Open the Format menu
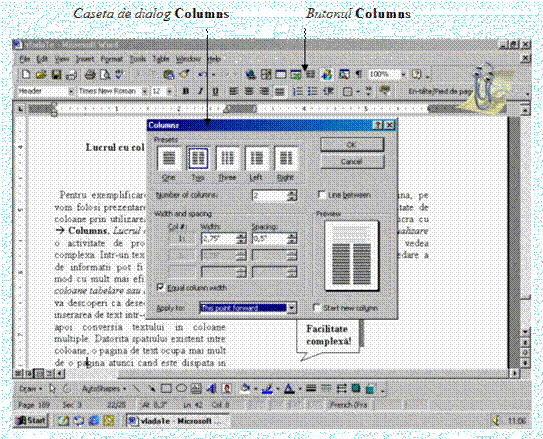 click(x=112, y=59)
